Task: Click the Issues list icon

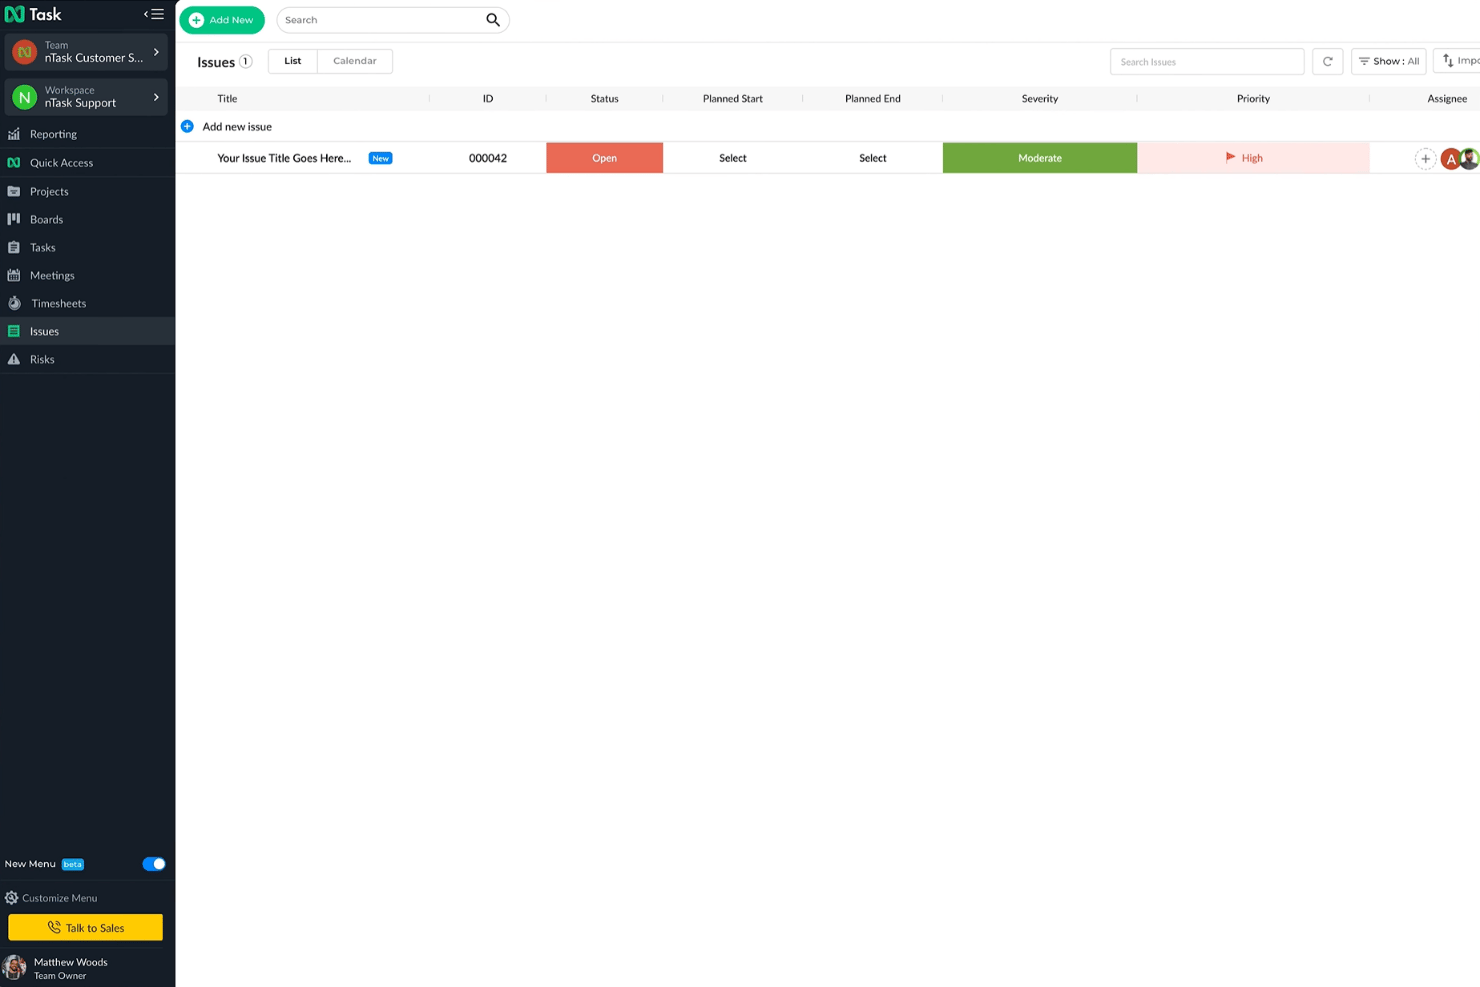Action: pos(14,331)
